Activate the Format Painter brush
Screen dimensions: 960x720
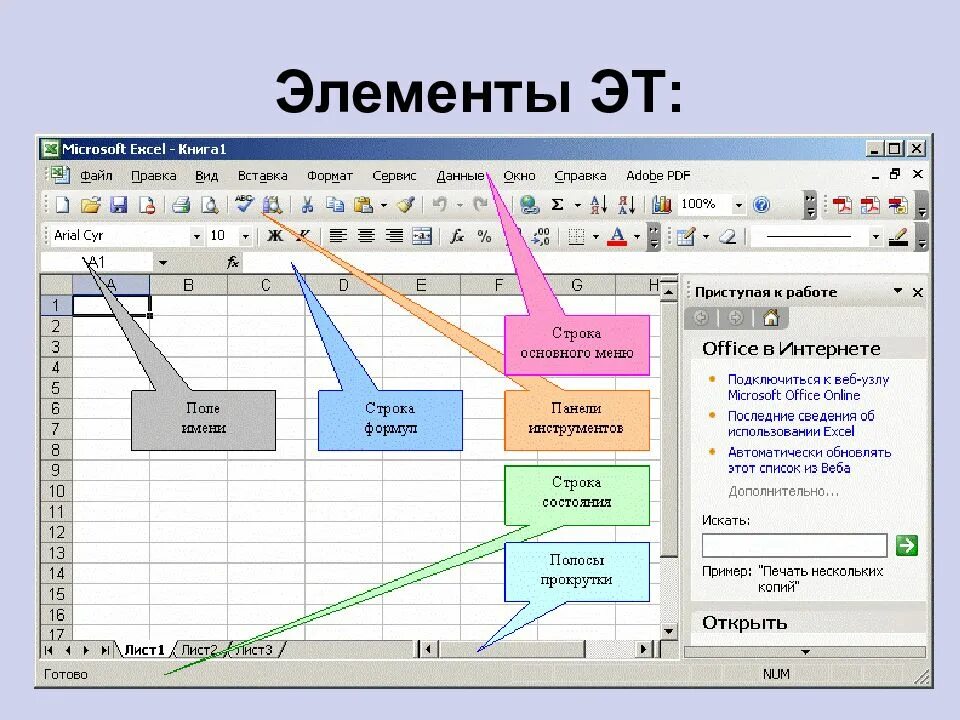pyautogui.click(x=406, y=204)
